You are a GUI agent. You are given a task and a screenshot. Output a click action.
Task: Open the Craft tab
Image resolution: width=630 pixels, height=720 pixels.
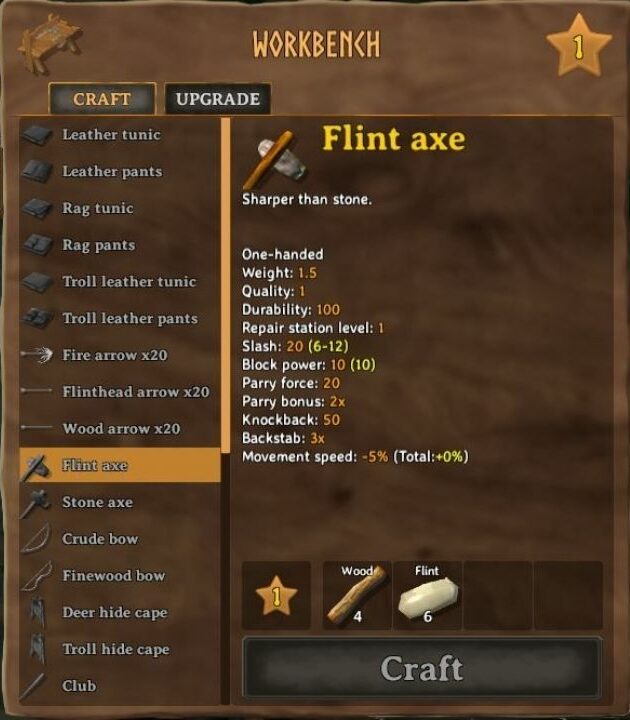point(102,99)
